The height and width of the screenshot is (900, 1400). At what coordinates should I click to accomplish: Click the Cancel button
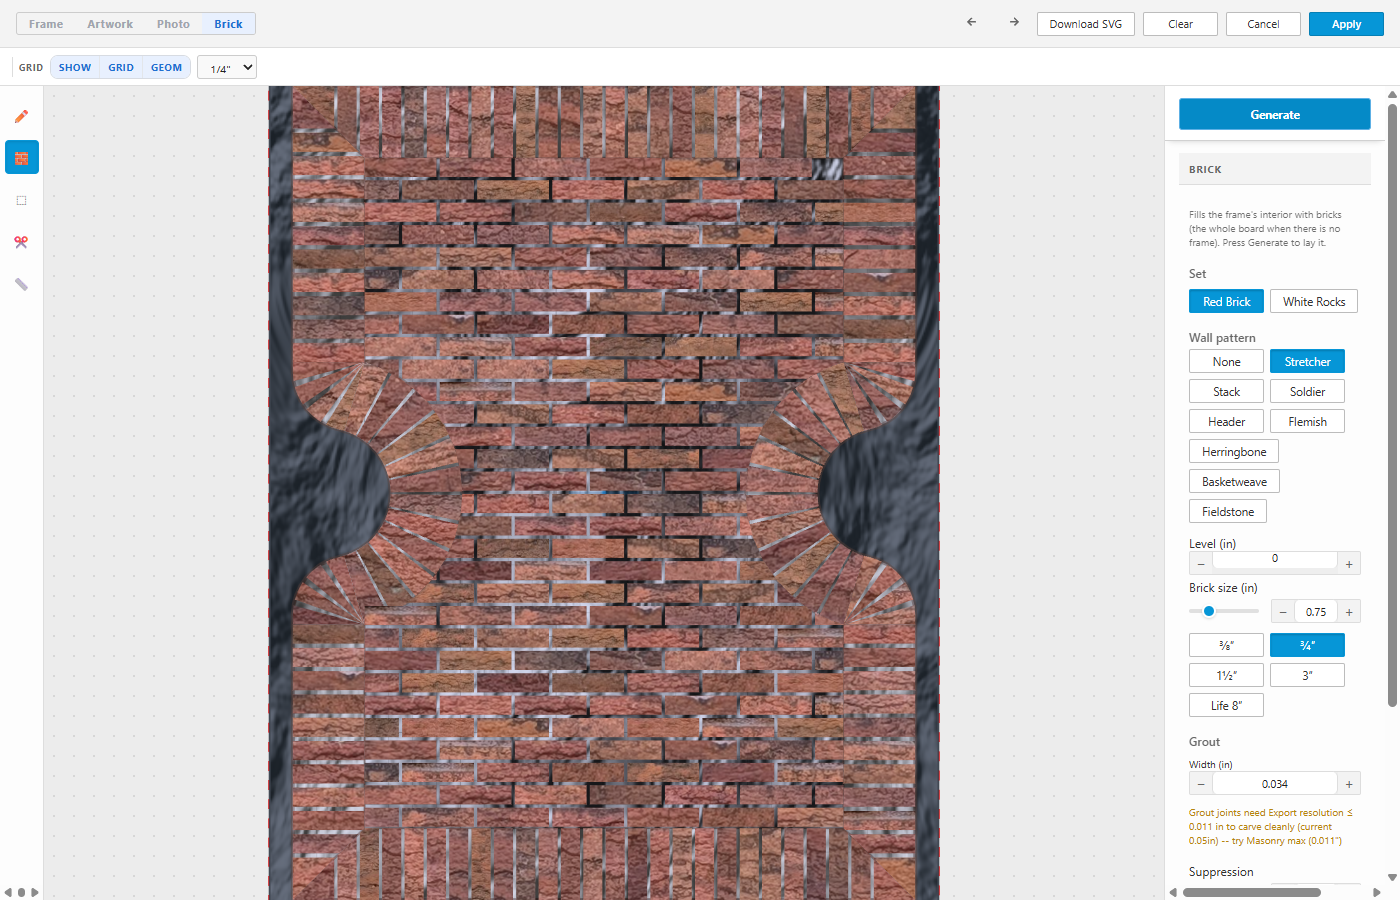1263,24
